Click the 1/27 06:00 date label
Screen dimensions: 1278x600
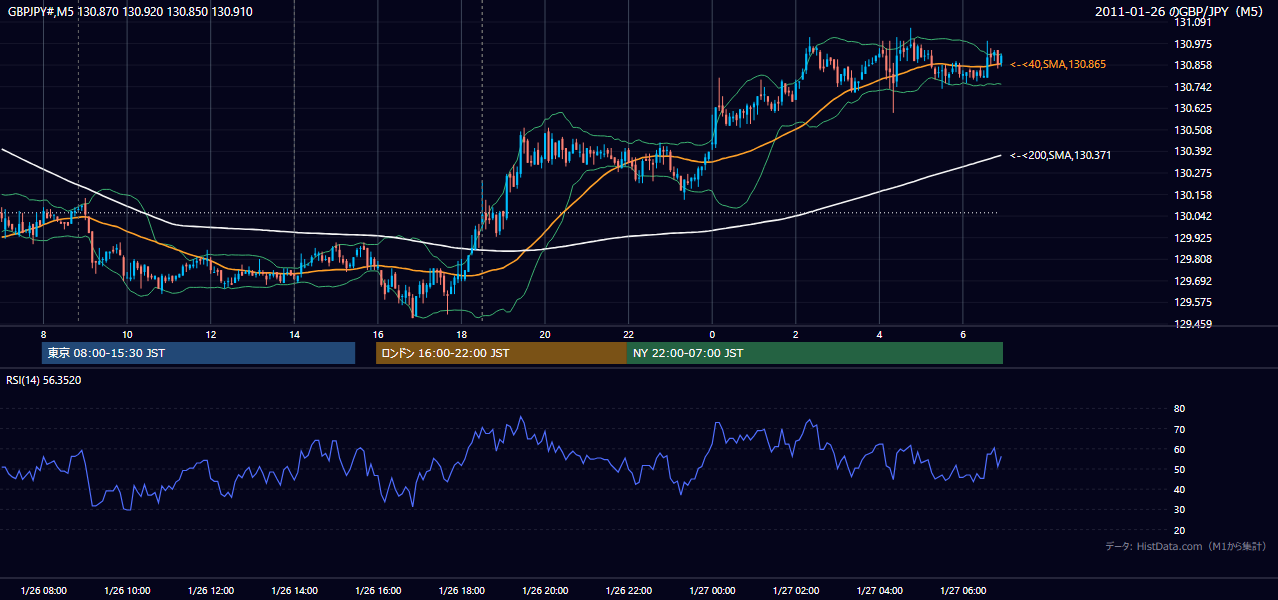tap(962, 591)
